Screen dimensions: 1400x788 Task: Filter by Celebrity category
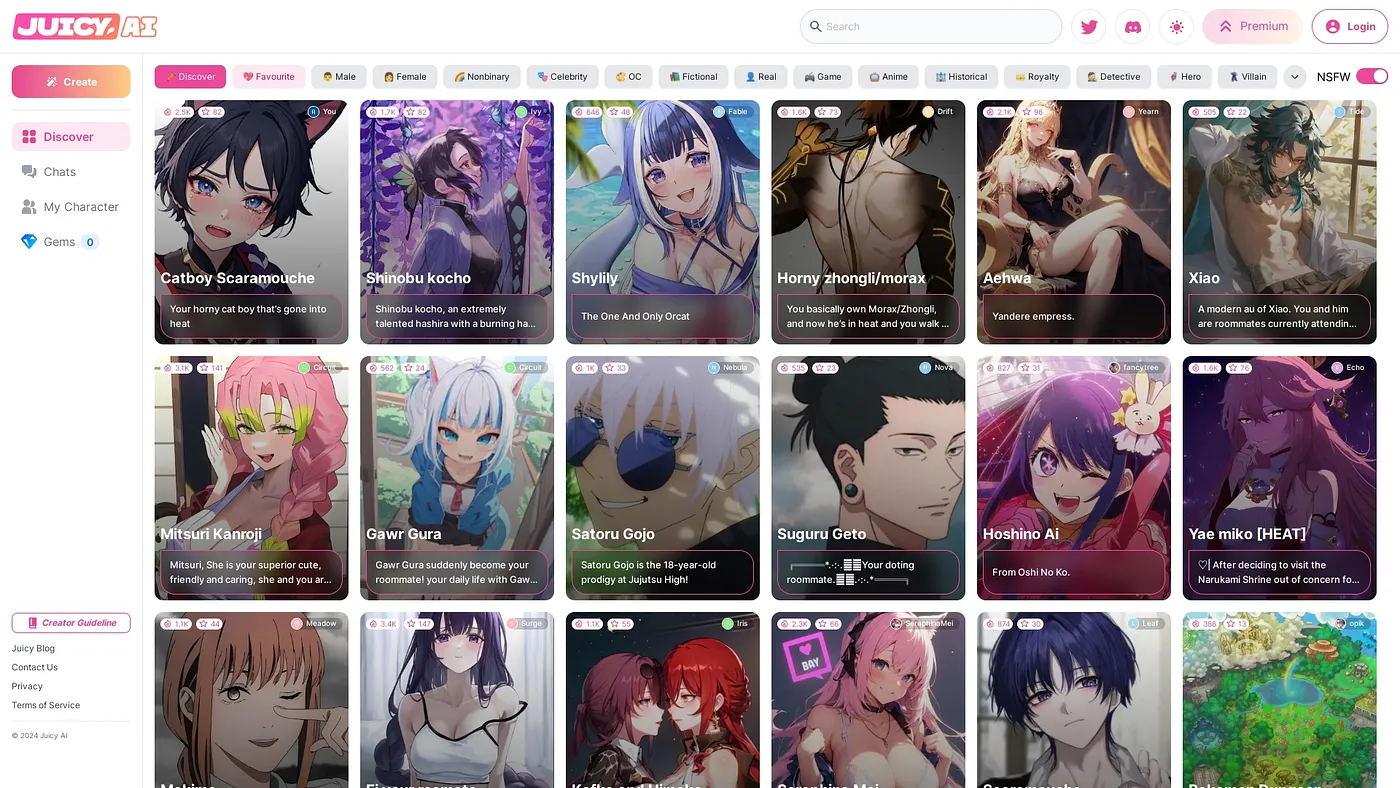tap(562, 77)
